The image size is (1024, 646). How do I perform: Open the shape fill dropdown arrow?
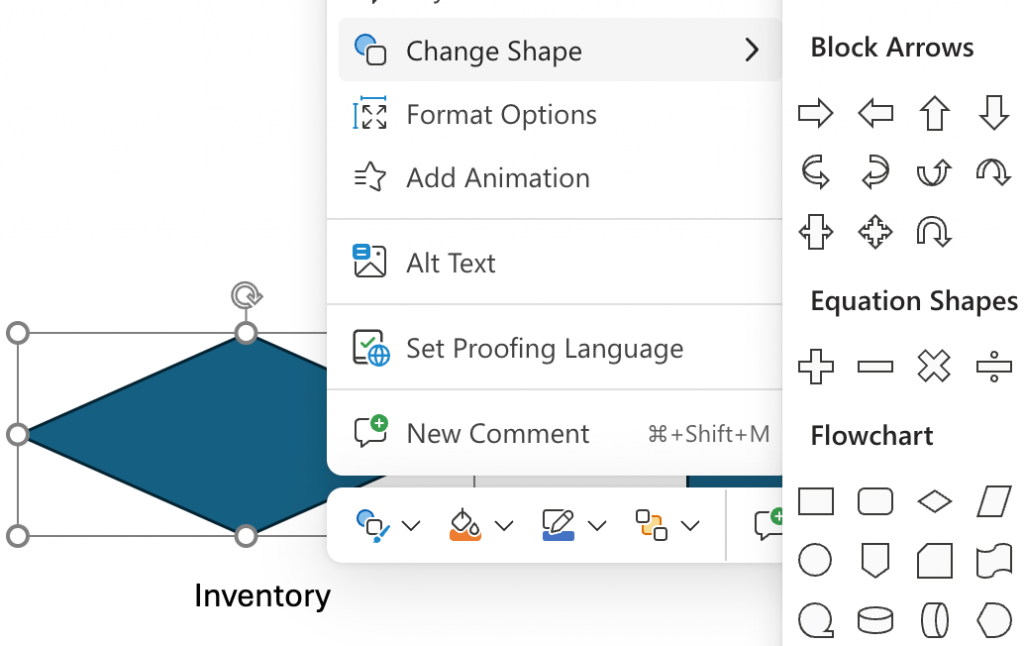(504, 525)
